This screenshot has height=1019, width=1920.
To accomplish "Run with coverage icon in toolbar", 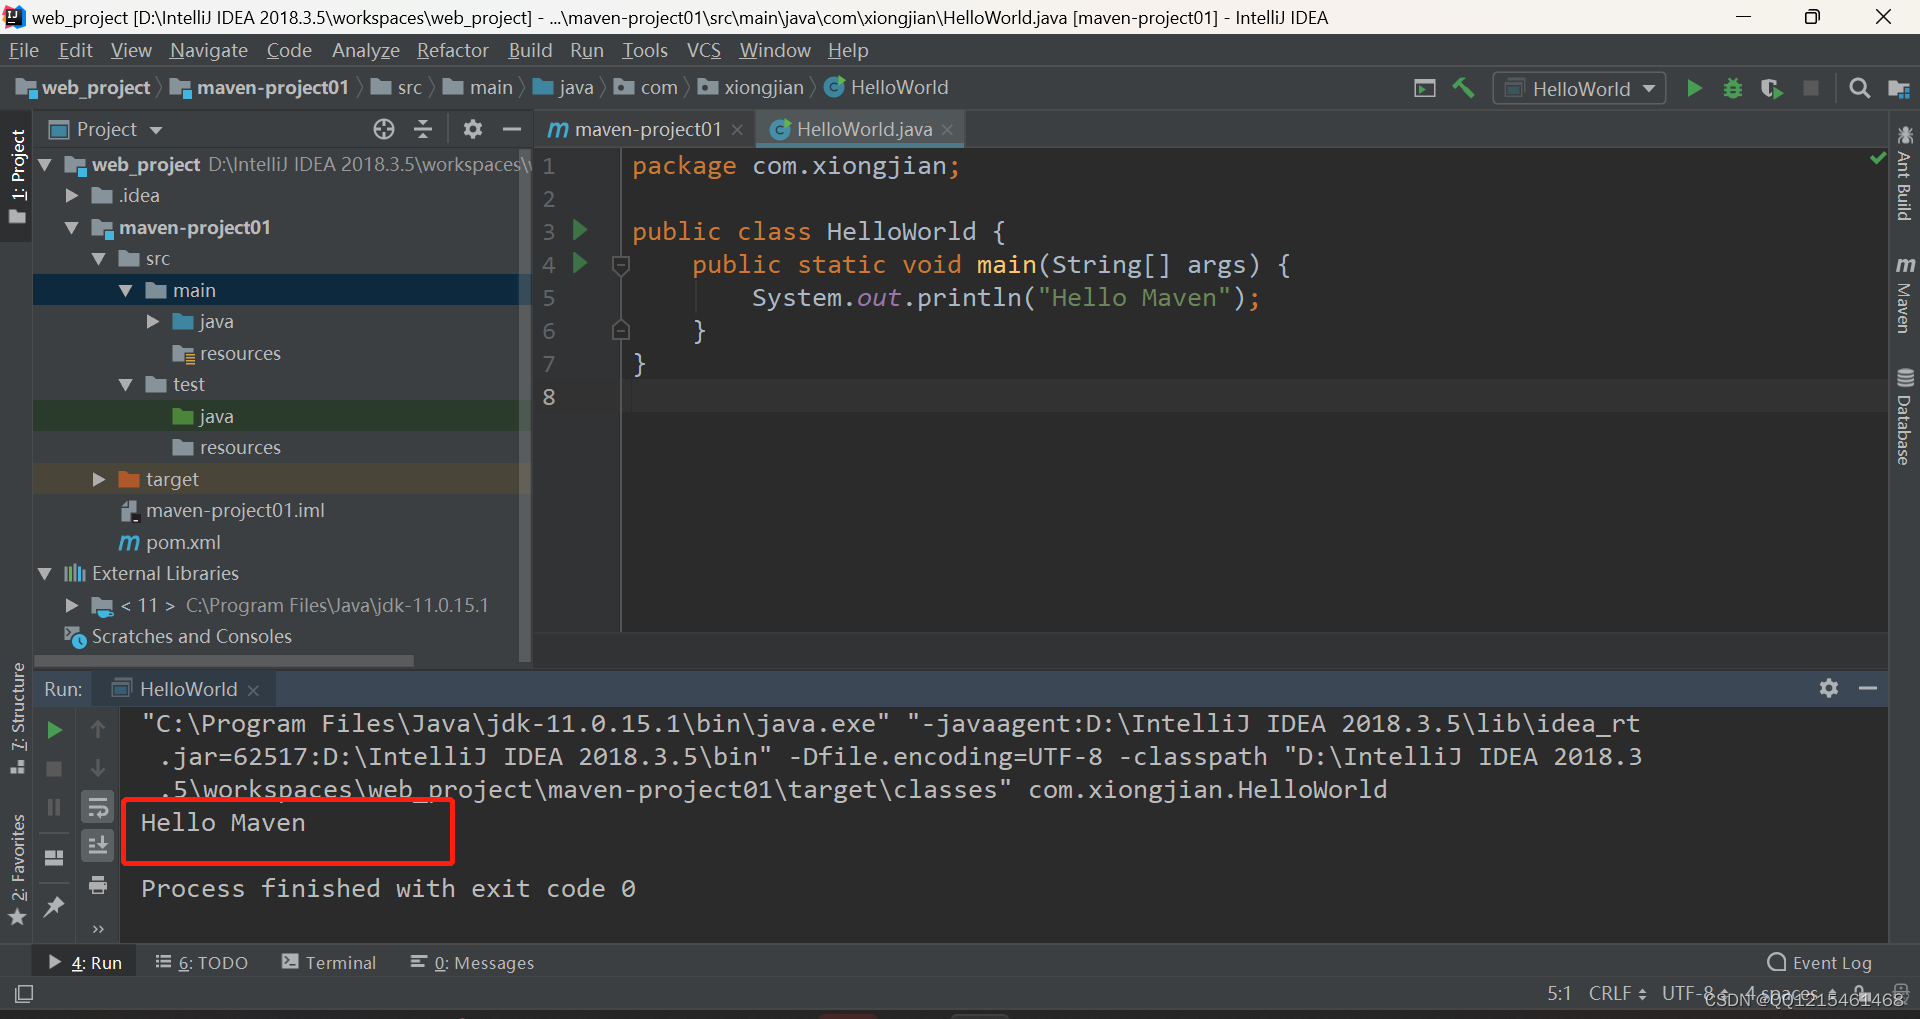I will point(1772,88).
